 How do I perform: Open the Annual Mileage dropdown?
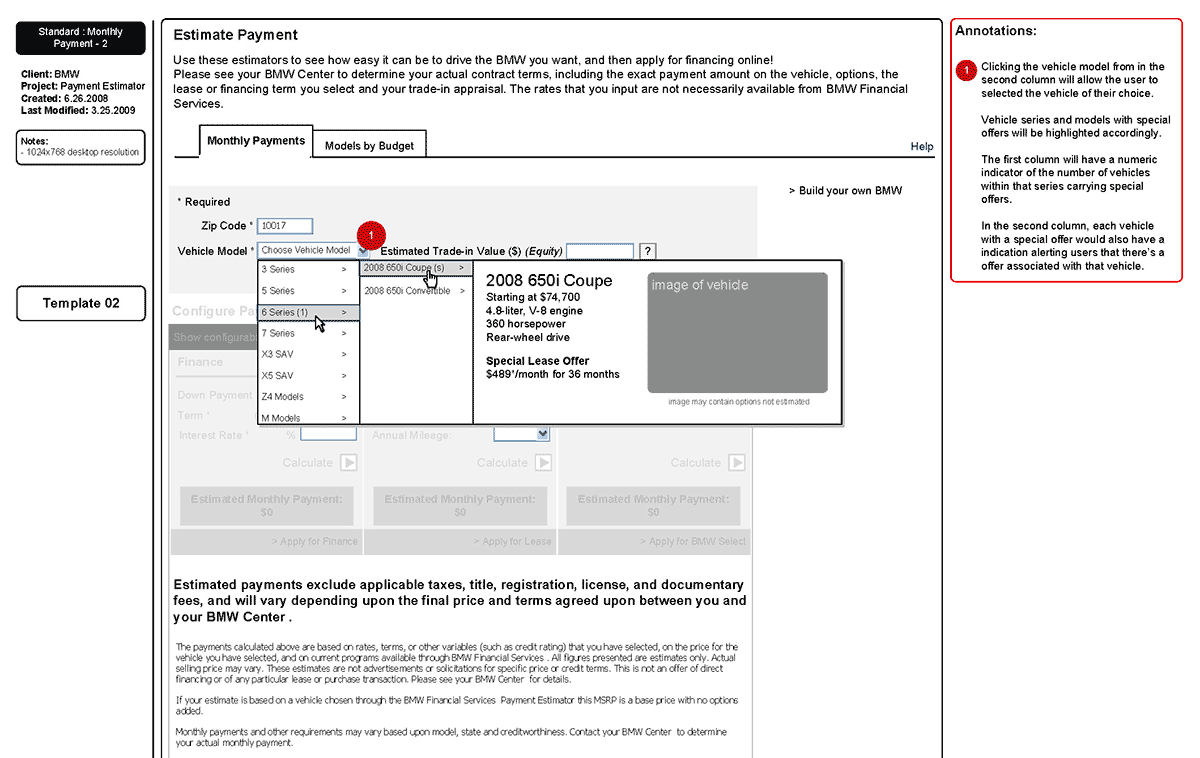(522, 434)
